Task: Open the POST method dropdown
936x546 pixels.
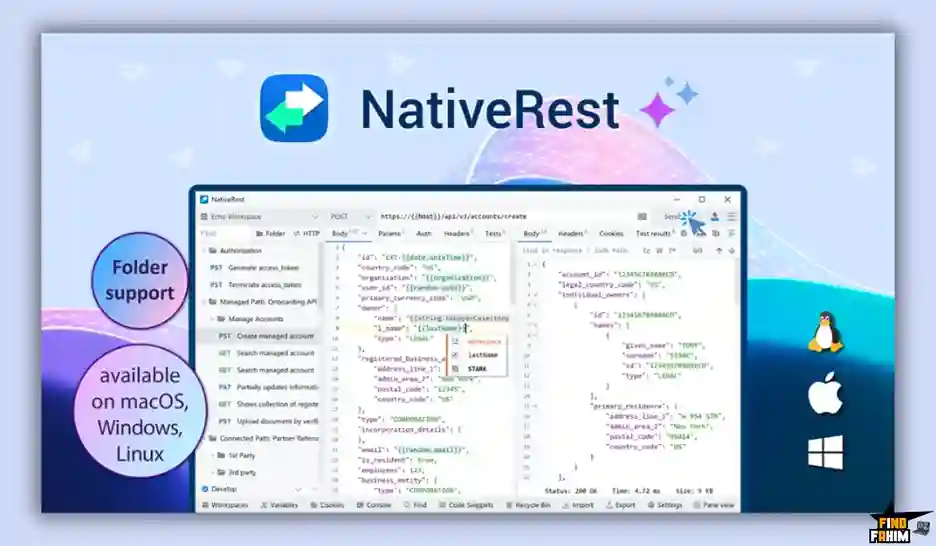Action: [x=350, y=217]
